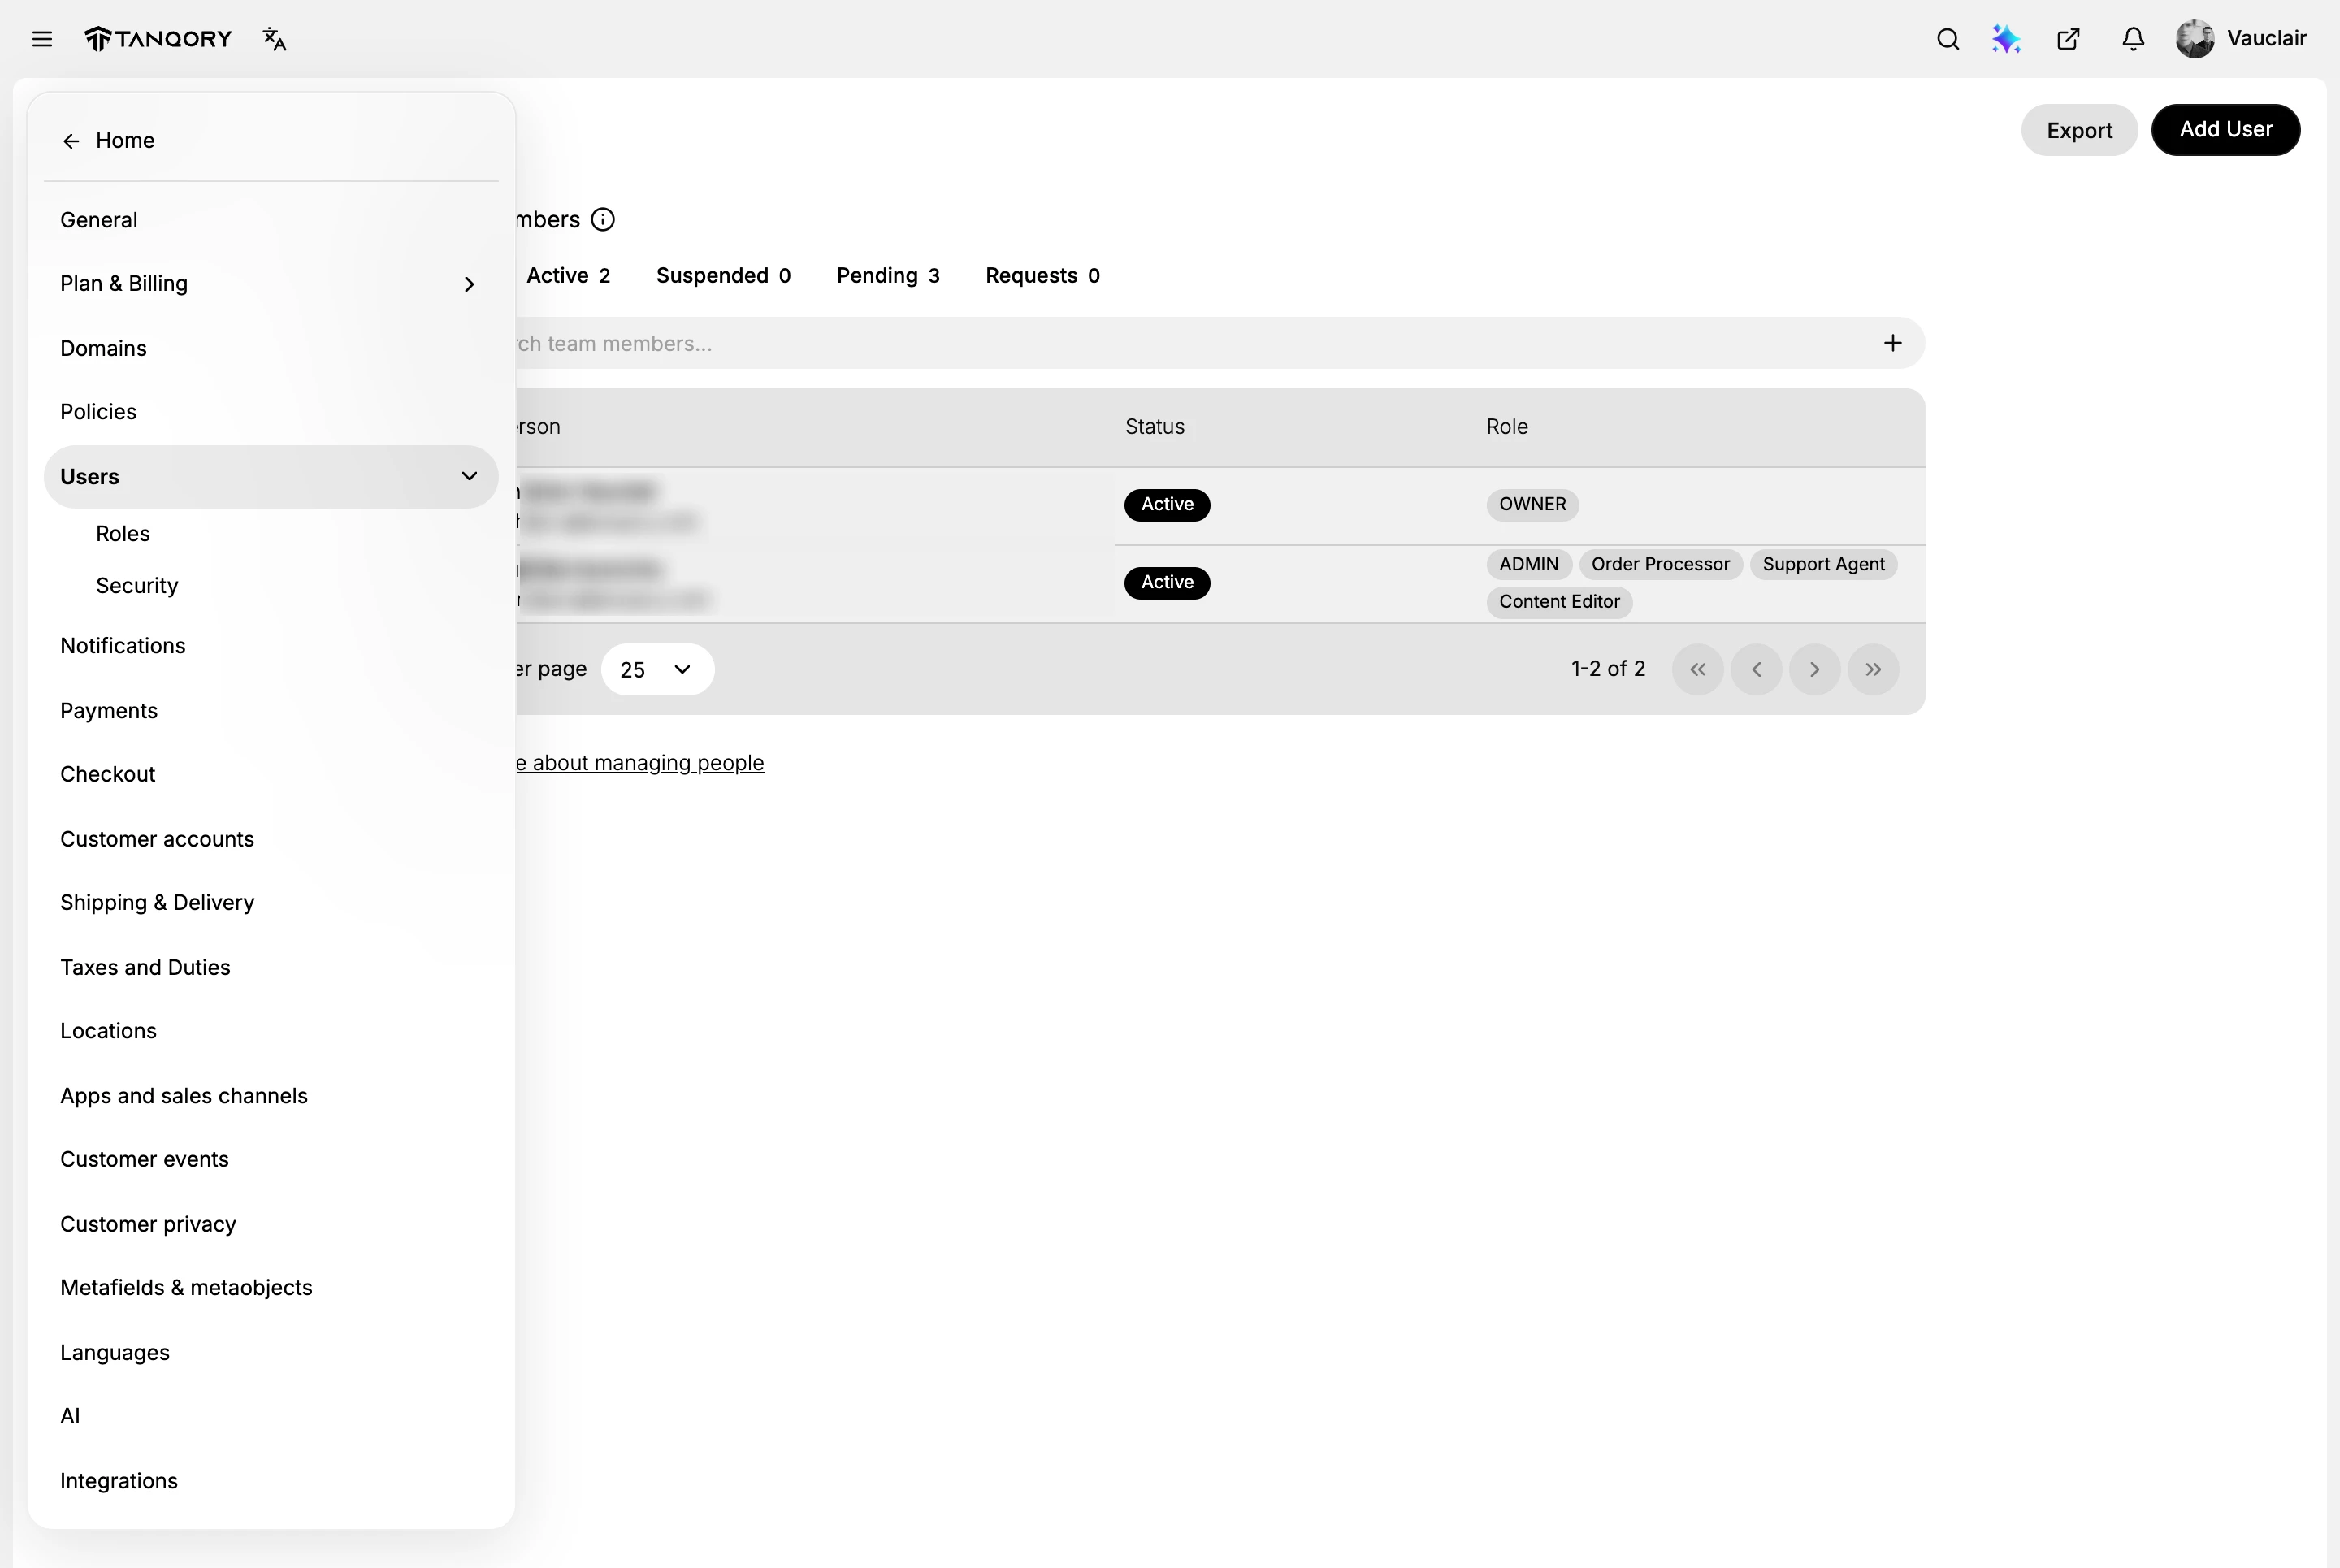Expand Plan & Billing submenu chevron
The height and width of the screenshot is (1568, 2340).
(x=469, y=284)
